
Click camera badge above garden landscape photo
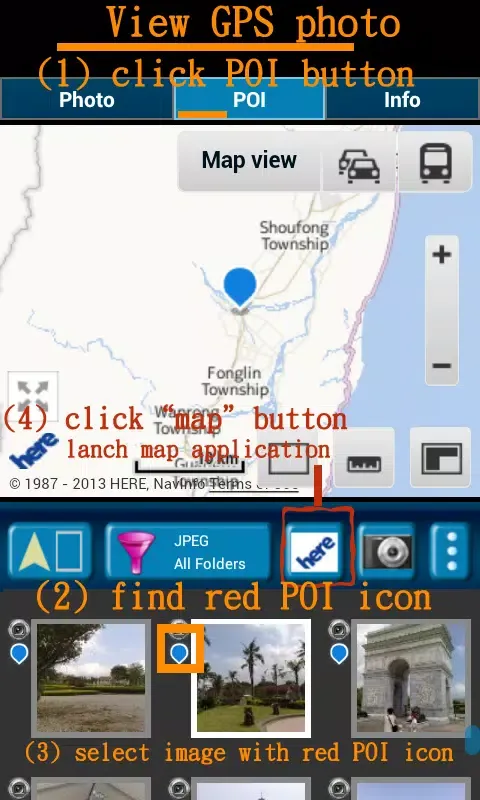coord(19,630)
